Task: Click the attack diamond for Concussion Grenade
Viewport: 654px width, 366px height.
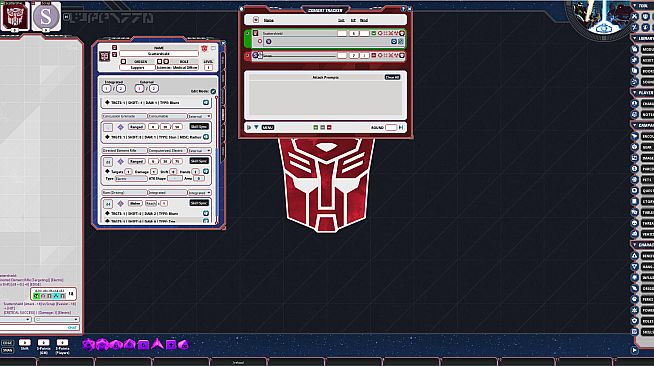Action: 121,127
